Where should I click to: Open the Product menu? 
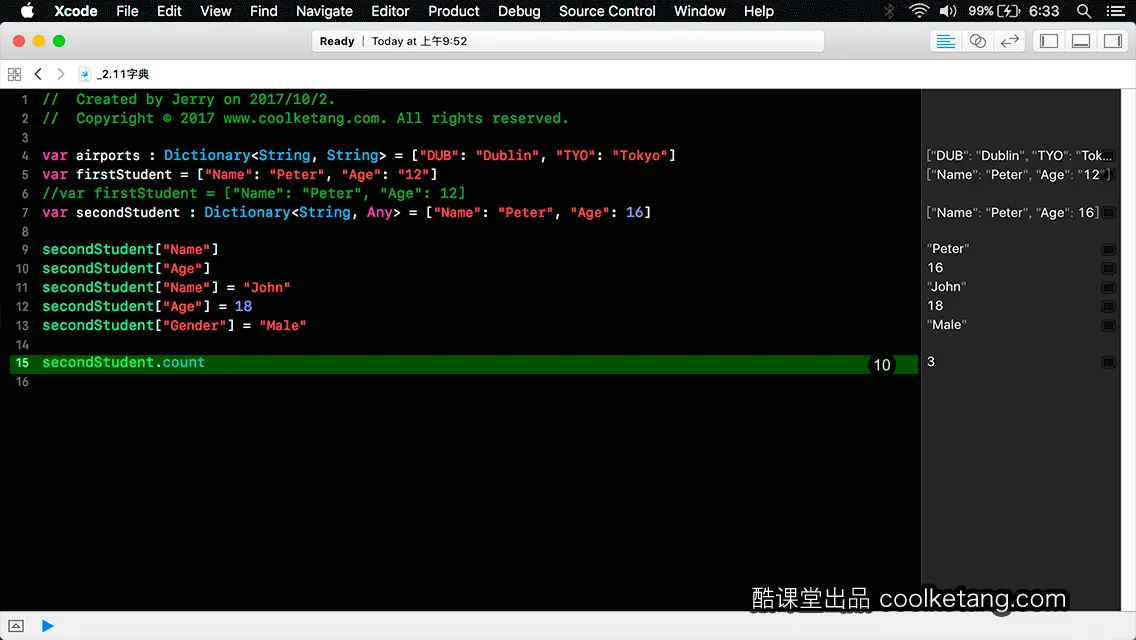[454, 11]
